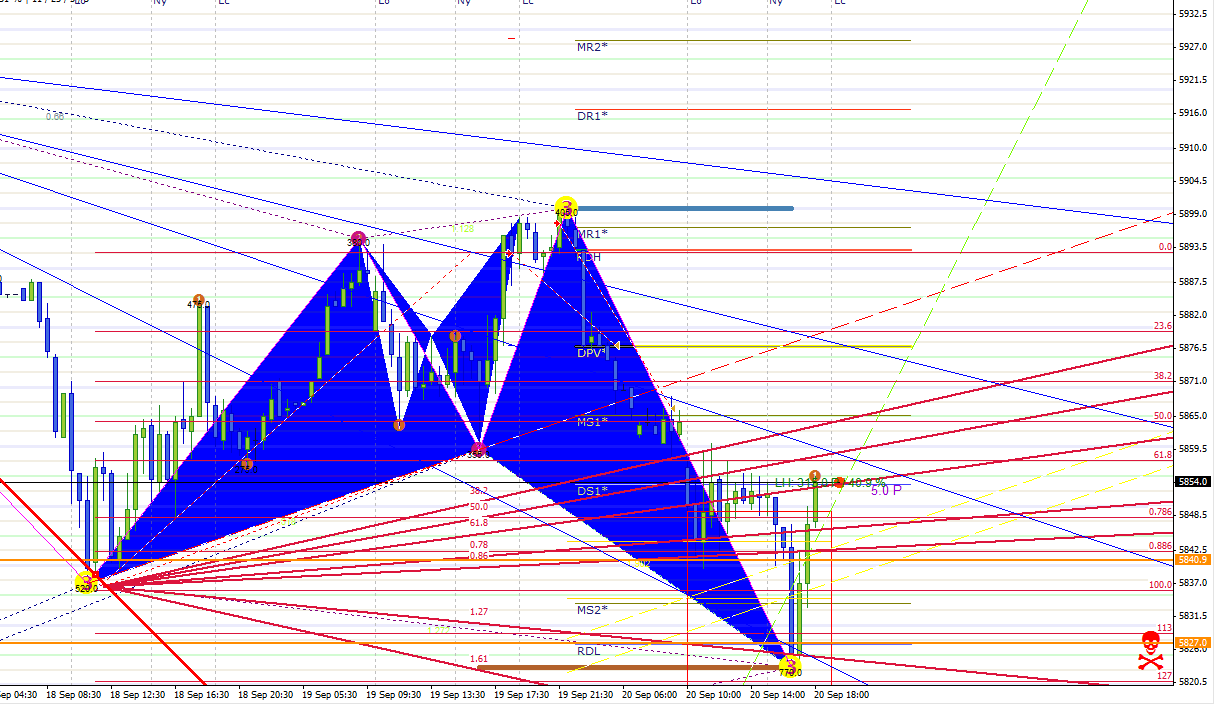Click the 19 Sep 21:30 time label
Viewport: 1215px width, 704px height.
pyautogui.click(x=586, y=694)
